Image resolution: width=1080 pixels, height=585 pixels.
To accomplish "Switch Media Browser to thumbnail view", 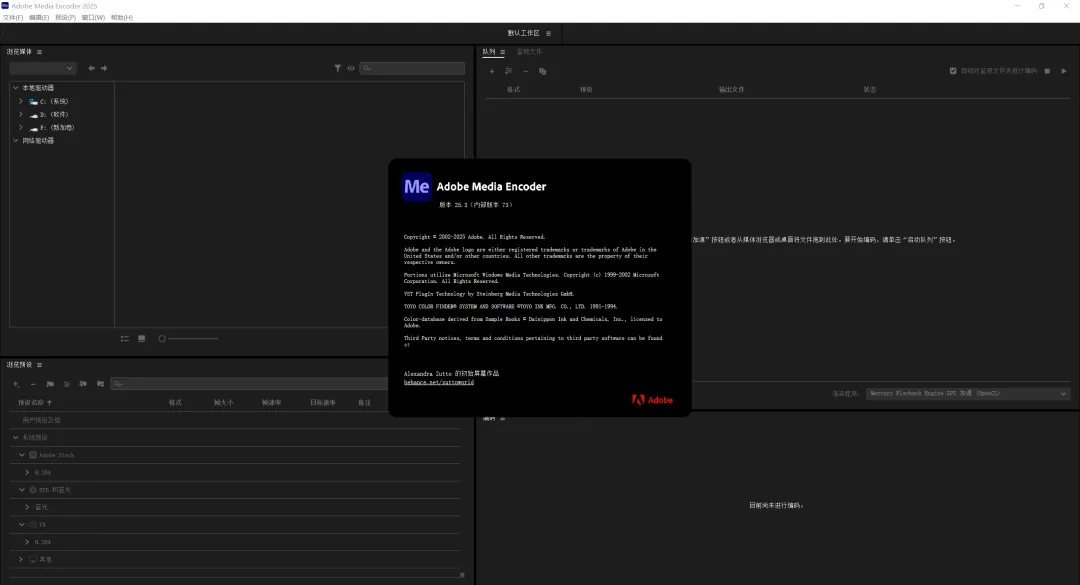I will (141, 338).
